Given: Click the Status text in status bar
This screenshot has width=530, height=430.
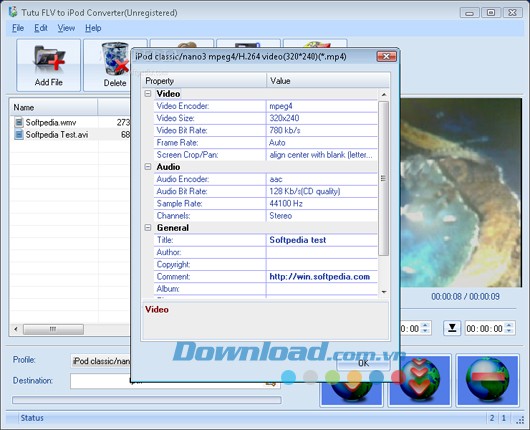Looking at the screenshot, I should (x=32, y=418).
